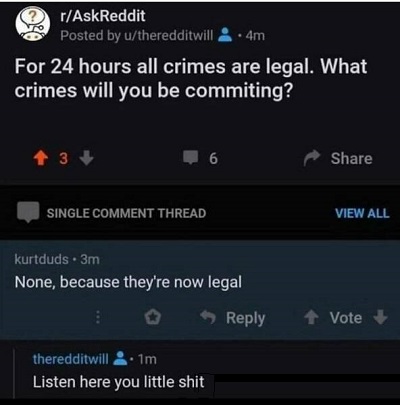
Task: Open the three-dot options on kurtduds' comment
Action: pyautogui.click(x=98, y=318)
